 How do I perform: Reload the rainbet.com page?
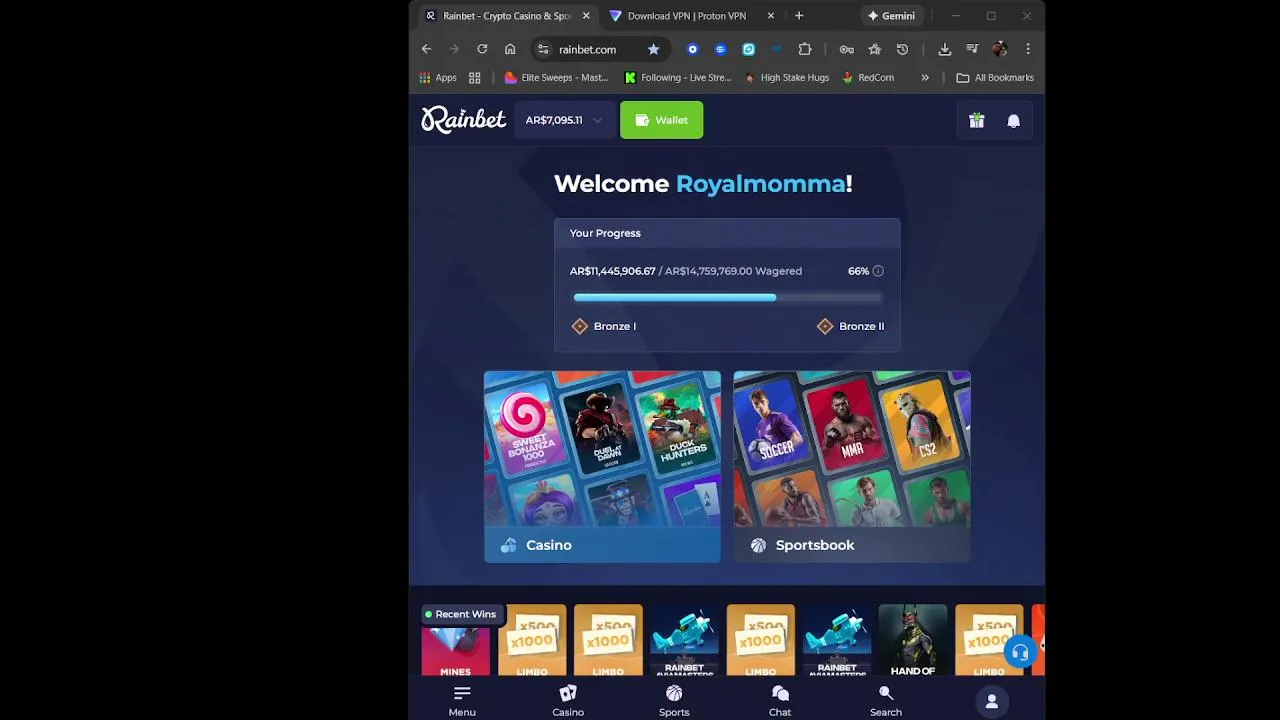[482, 49]
